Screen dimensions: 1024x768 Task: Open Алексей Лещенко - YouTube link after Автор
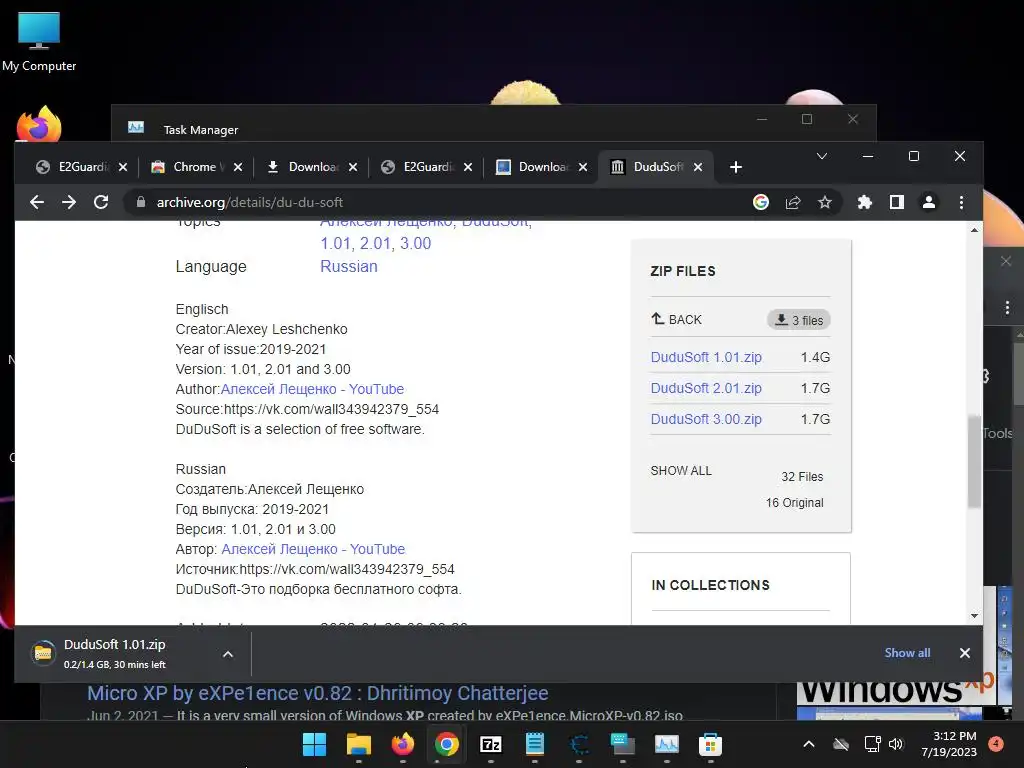tap(313, 549)
